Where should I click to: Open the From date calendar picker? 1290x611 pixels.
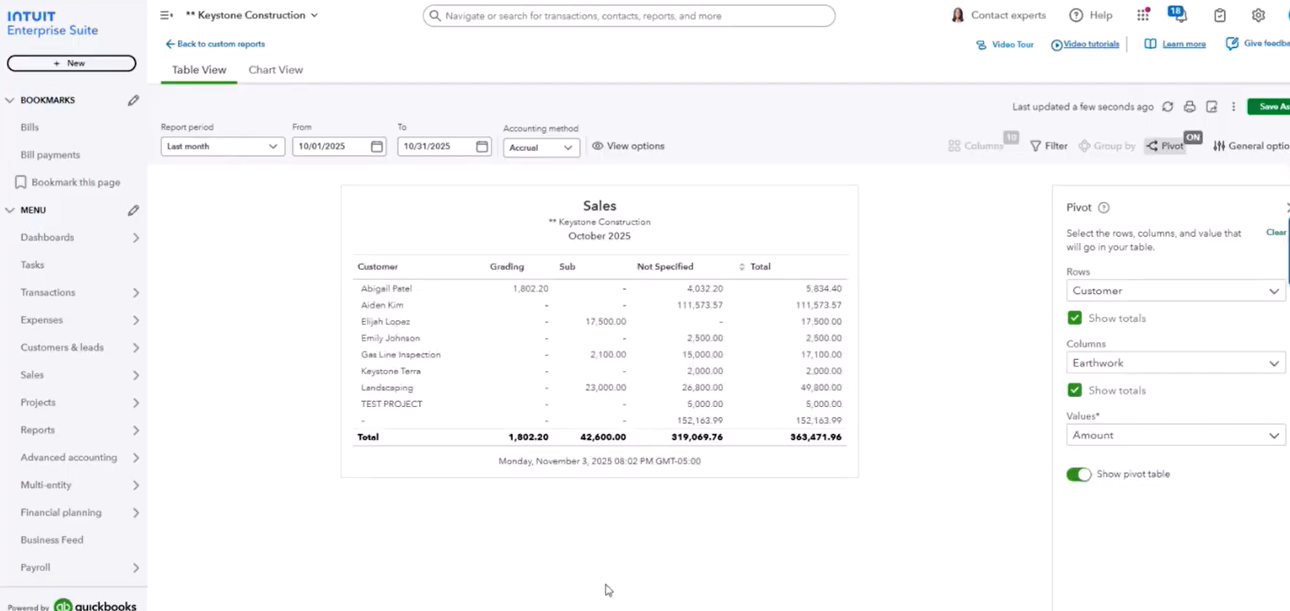point(377,146)
